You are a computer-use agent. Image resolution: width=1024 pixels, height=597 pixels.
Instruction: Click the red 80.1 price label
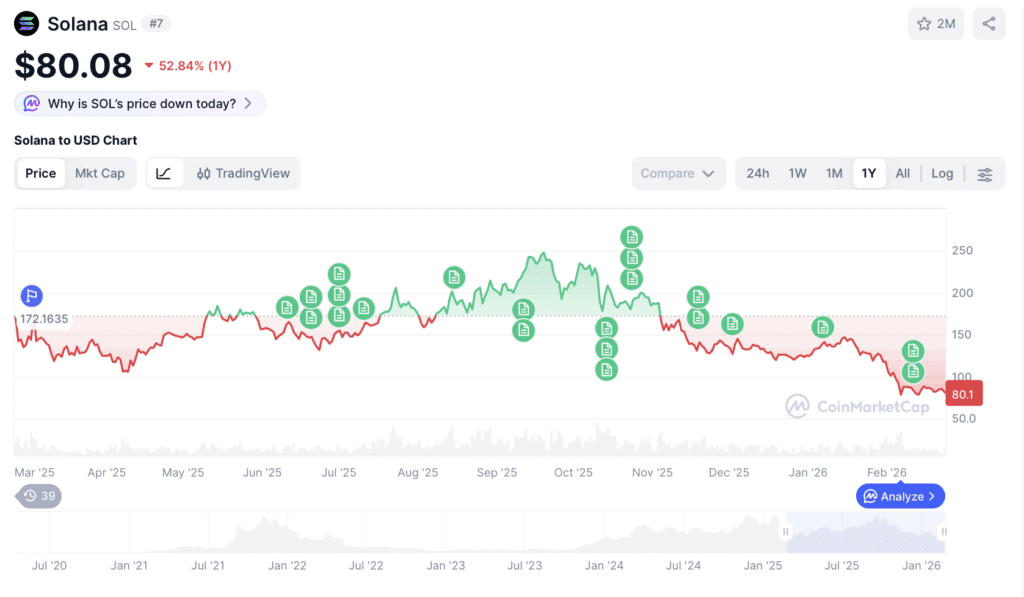[963, 394]
